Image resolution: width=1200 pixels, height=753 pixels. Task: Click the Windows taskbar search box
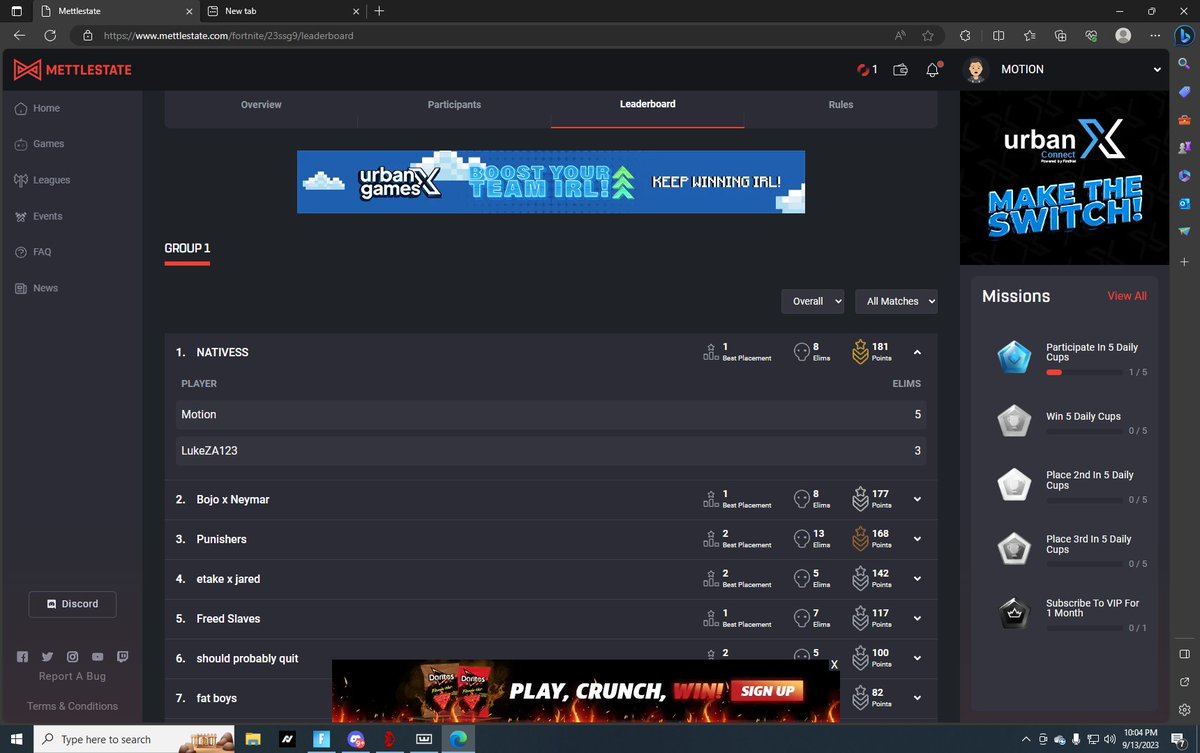[x=135, y=739]
